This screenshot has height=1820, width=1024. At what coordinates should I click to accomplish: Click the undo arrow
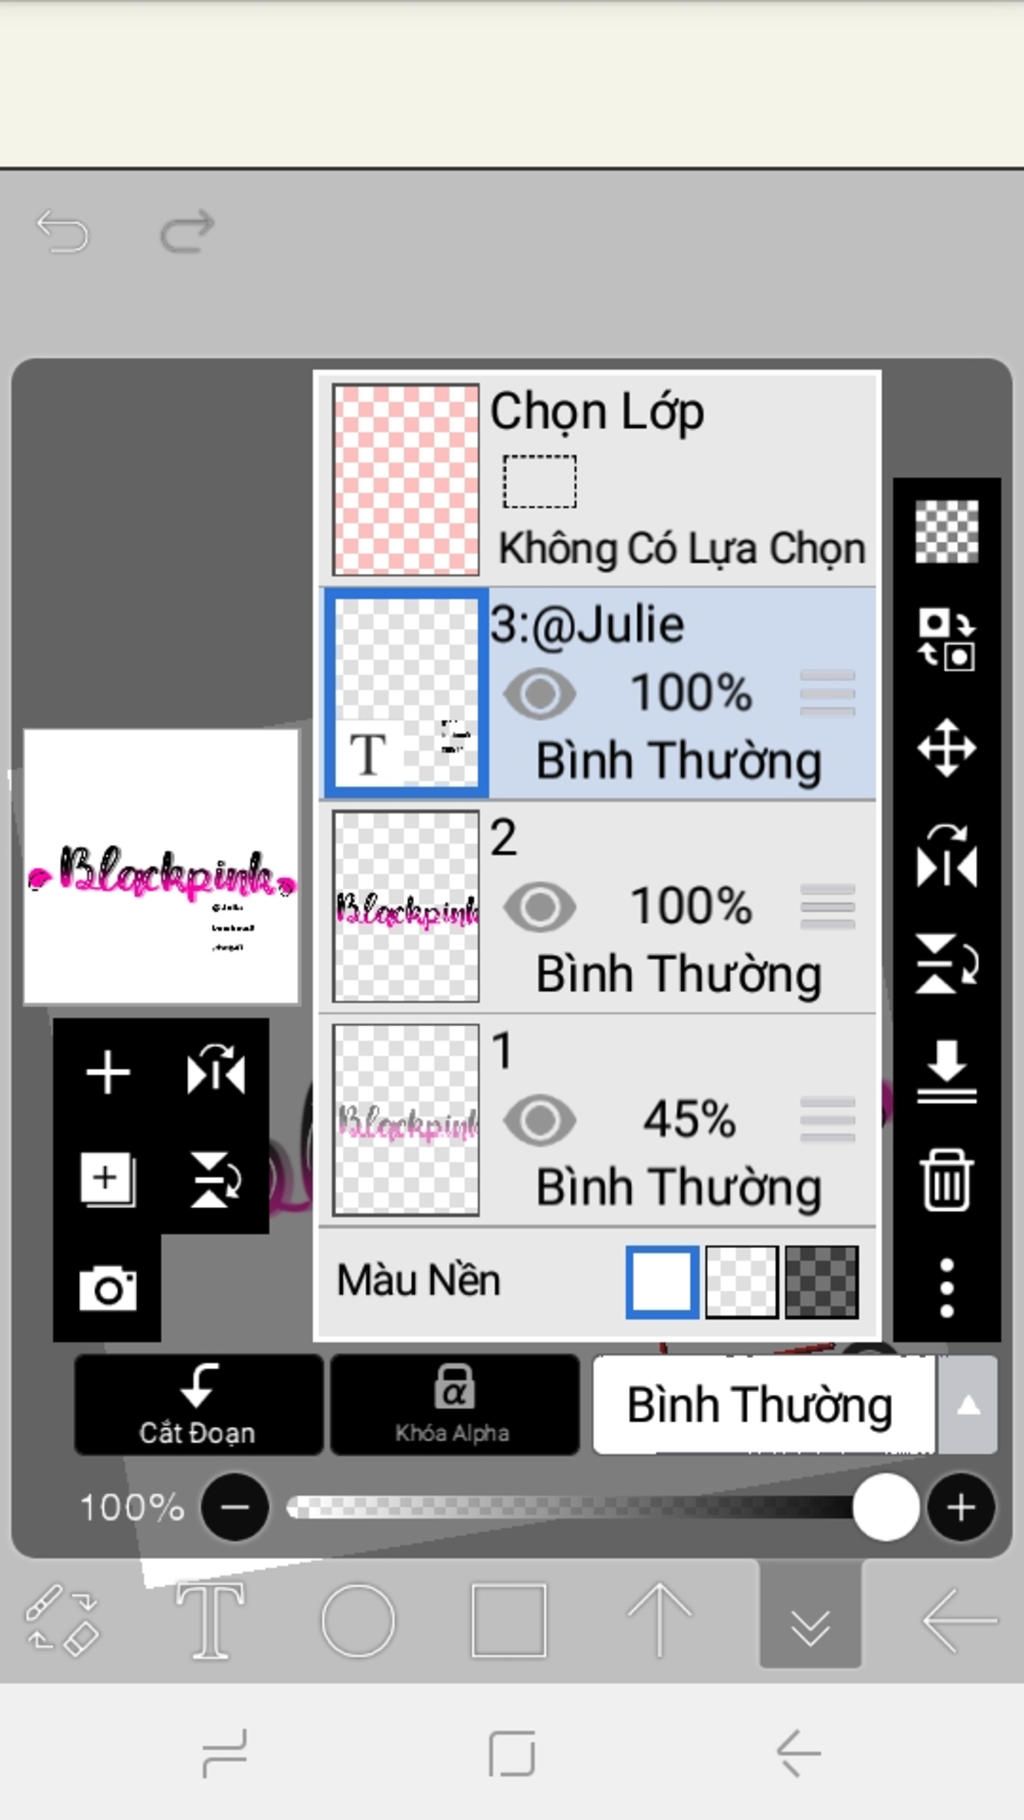point(63,232)
